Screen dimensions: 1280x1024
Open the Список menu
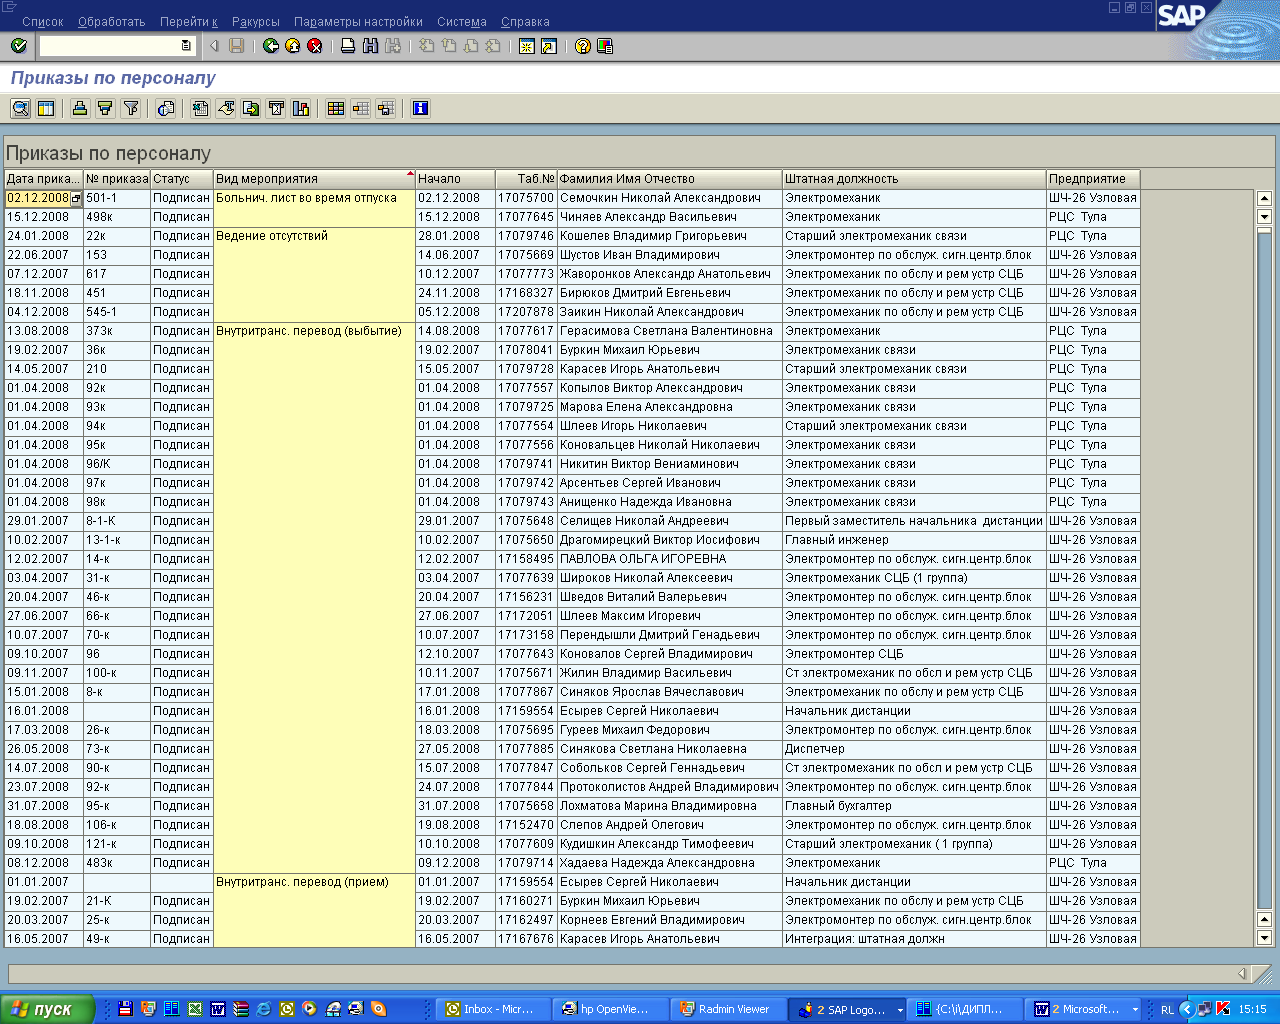click(42, 21)
